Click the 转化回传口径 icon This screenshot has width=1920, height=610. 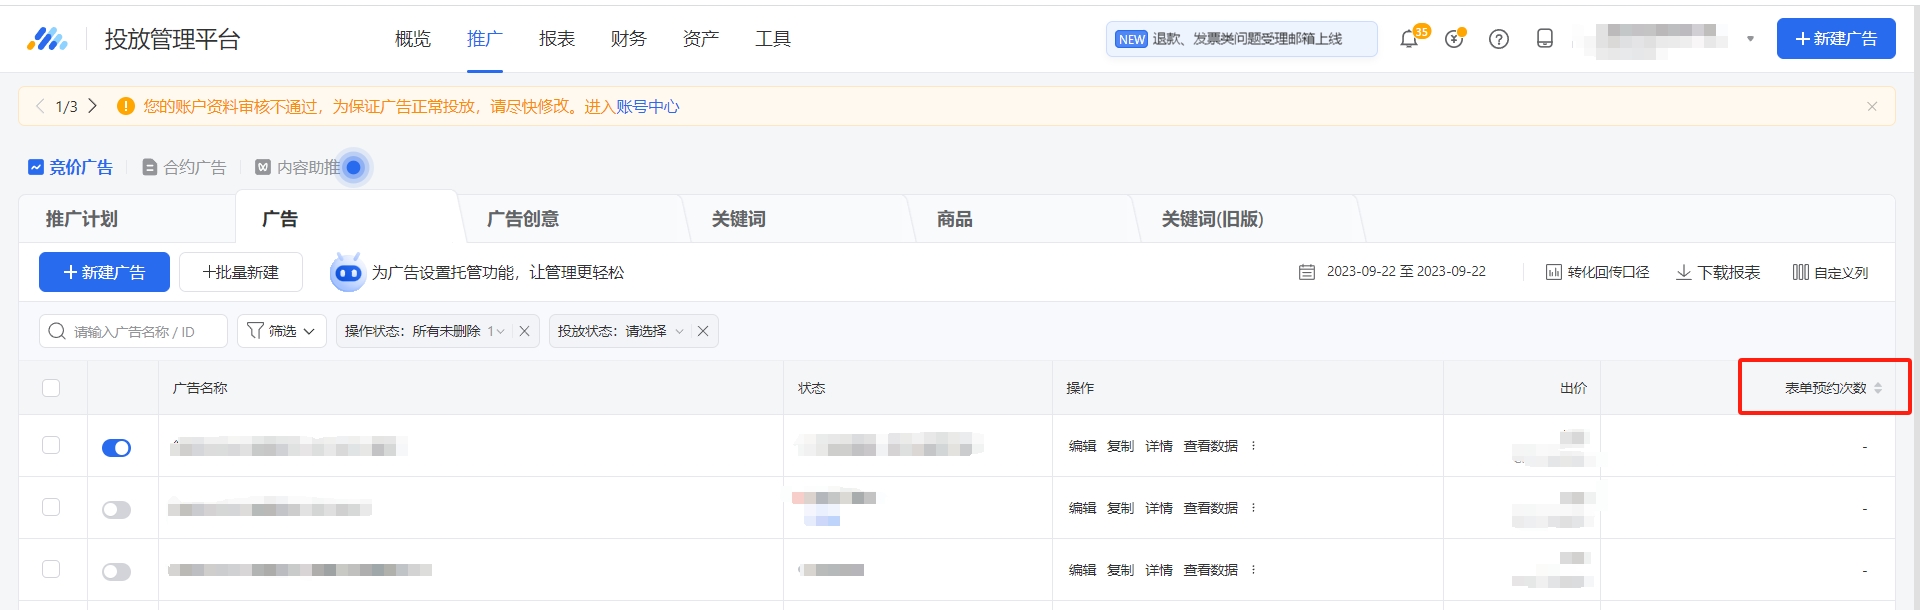pyautogui.click(x=1554, y=272)
